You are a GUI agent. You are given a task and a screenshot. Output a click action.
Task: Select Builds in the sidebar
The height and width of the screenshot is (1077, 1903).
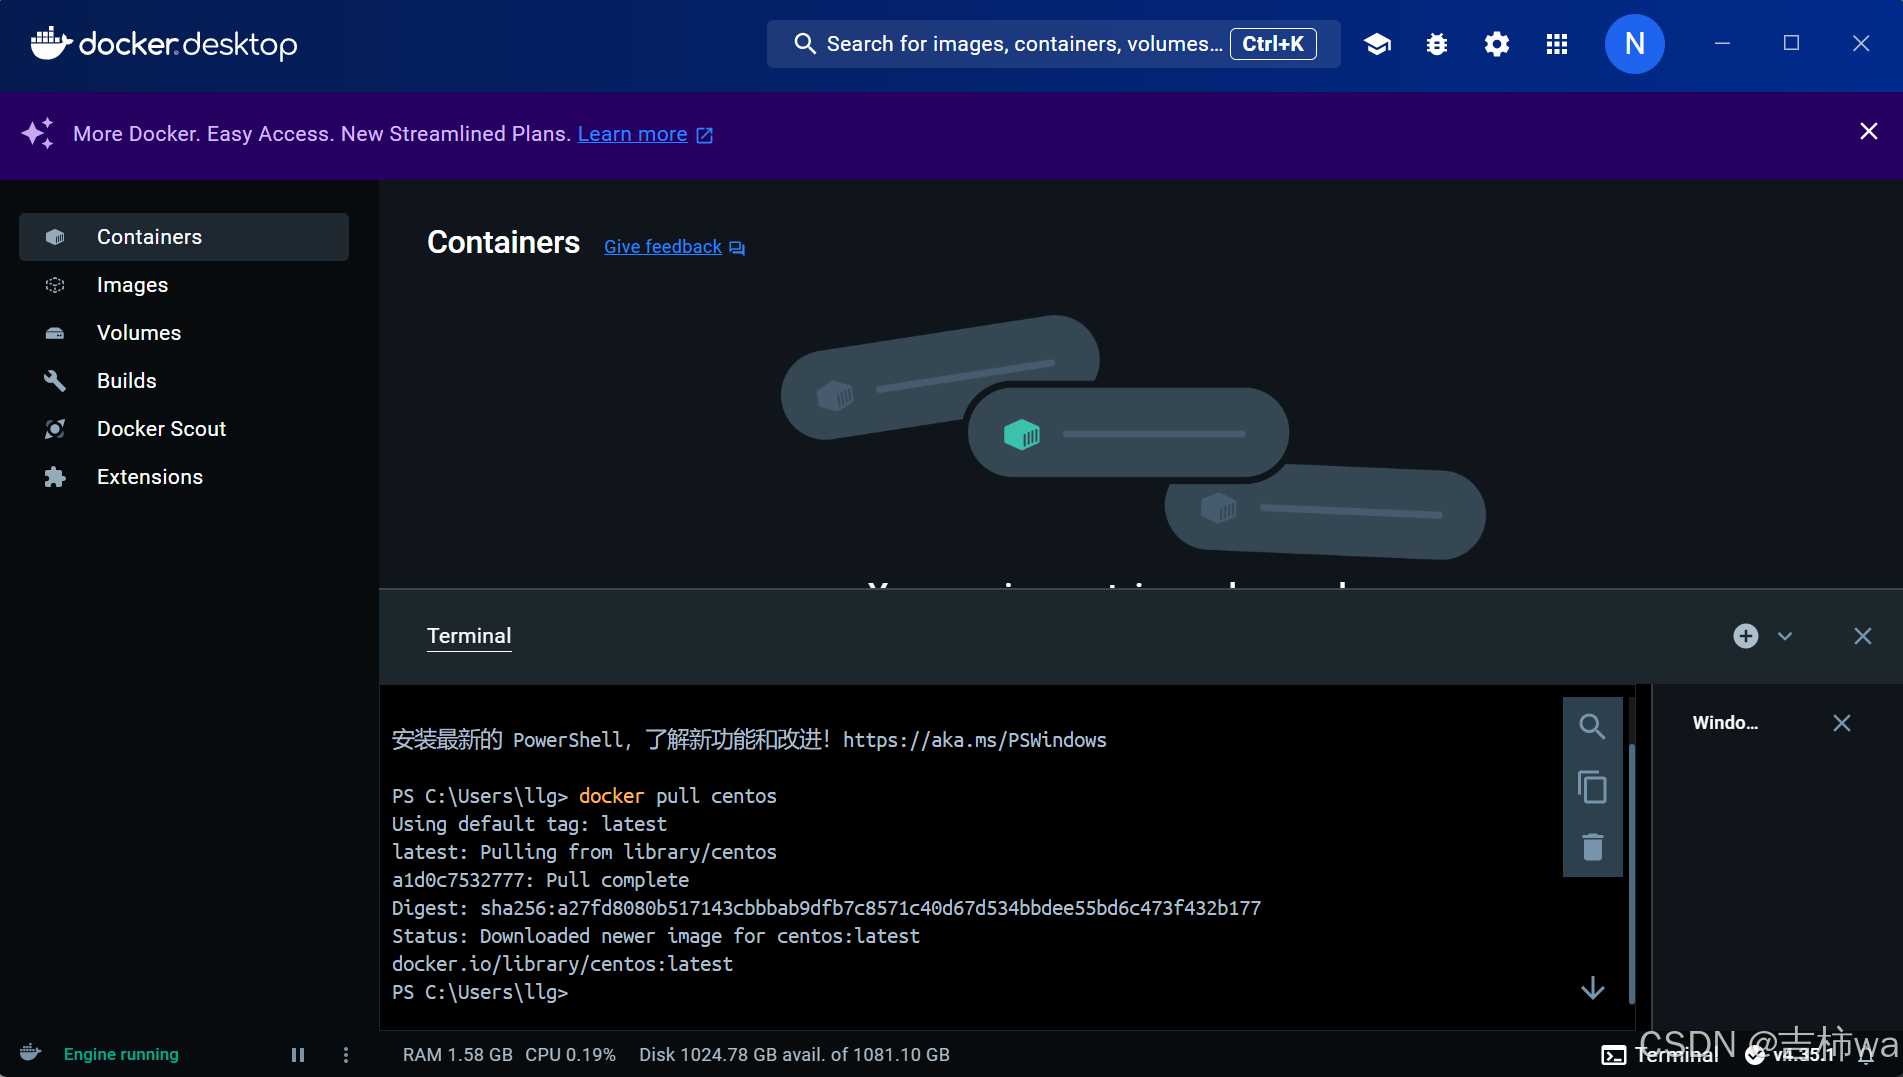(184, 381)
